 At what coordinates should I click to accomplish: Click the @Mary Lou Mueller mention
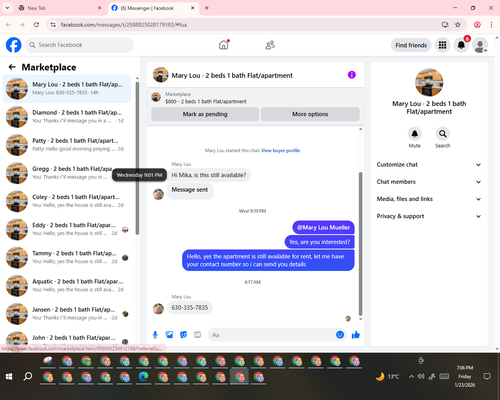click(x=323, y=227)
